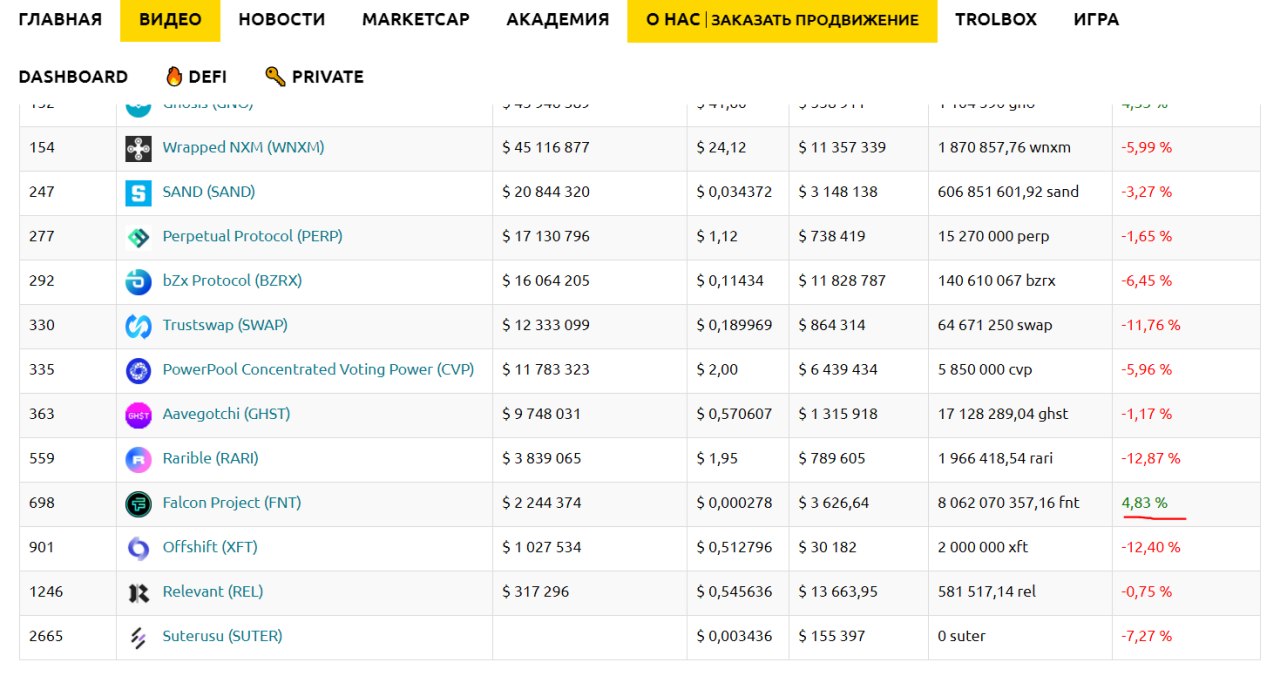
Task: Open the ГЛАВНАЯ menu item
Action: pos(60,19)
